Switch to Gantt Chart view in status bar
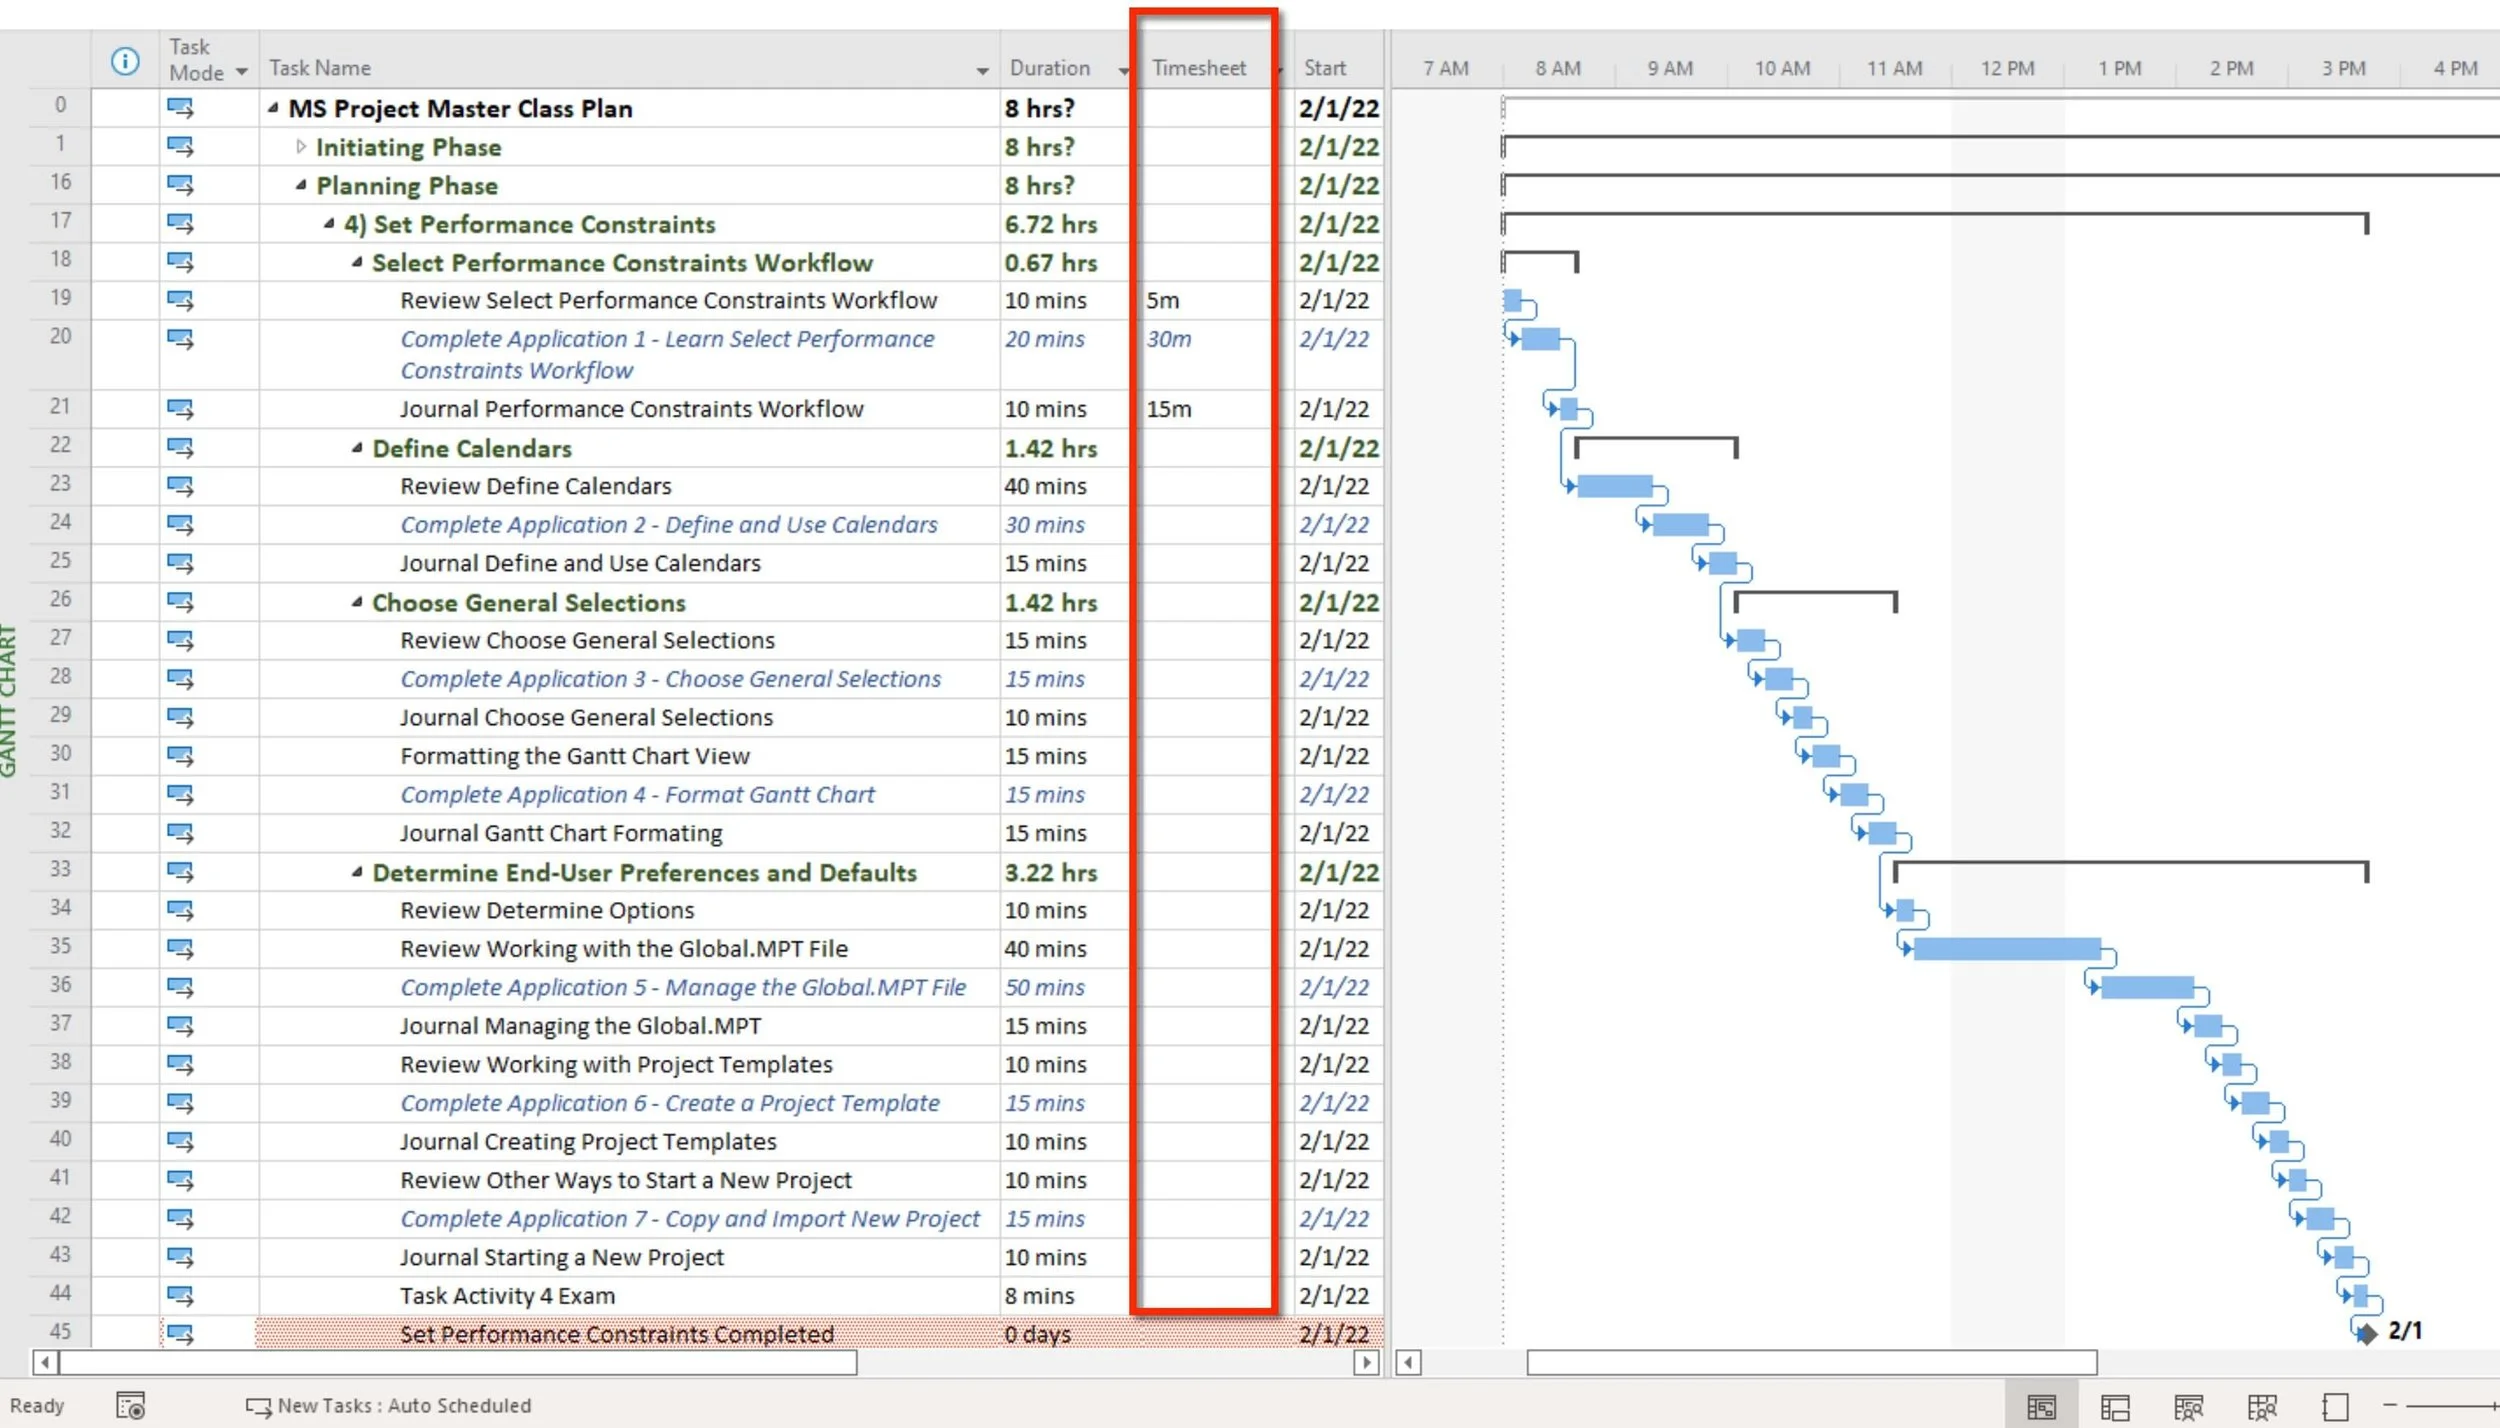The height and width of the screenshot is (1428, 2500). pos(2041,1407)
